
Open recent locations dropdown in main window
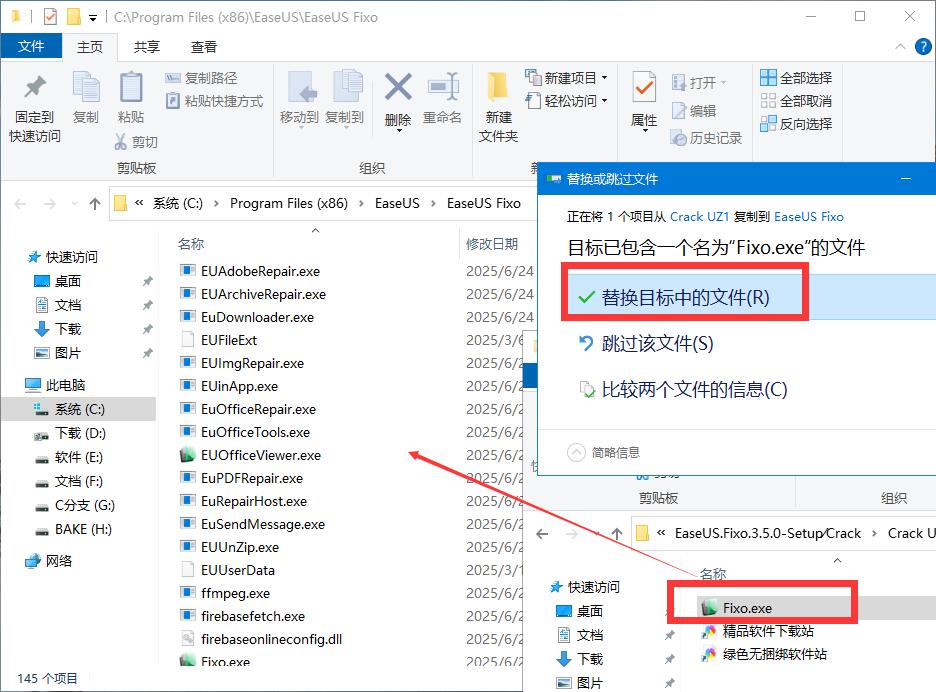point(74,204)
